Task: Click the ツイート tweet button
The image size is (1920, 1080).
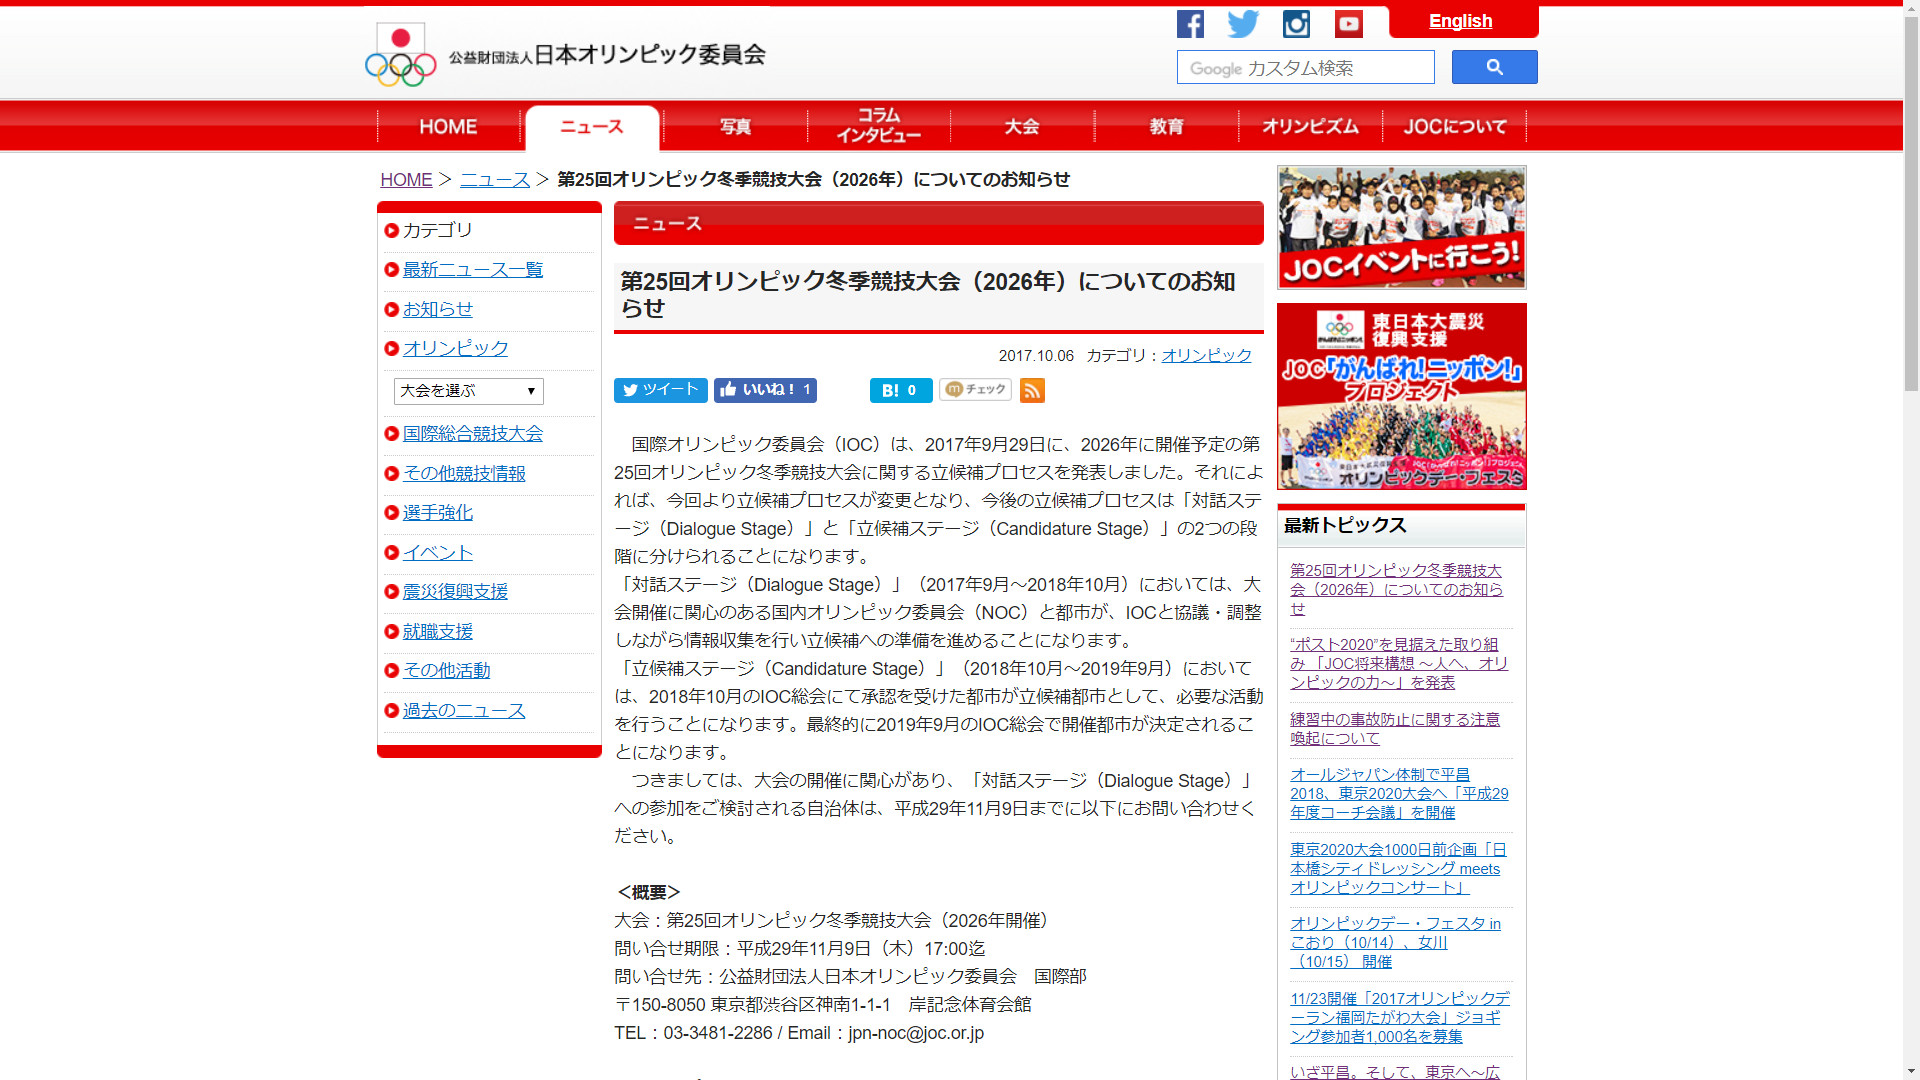Action: click(660, 390)
